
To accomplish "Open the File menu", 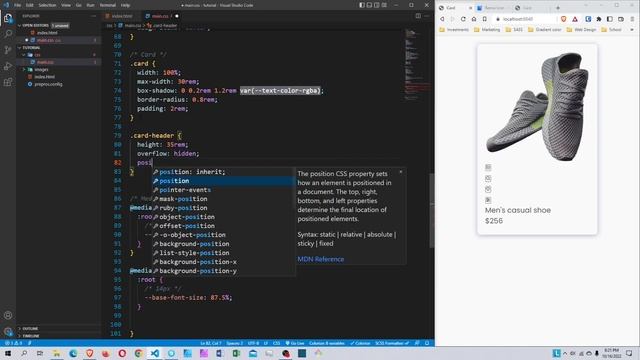I will (x=18, y=5).
